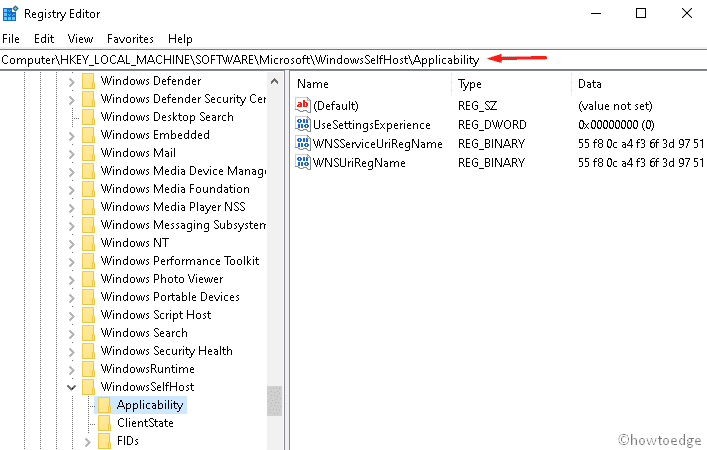The height and width of the screenshot is (450, 707).
Task: Click the ClientState folder icon
Action: tap(103, 423)
